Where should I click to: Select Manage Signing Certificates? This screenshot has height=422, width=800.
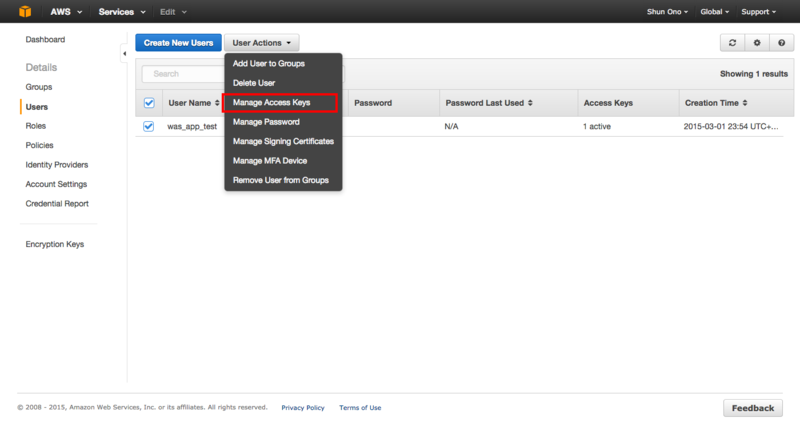[283, 141]
